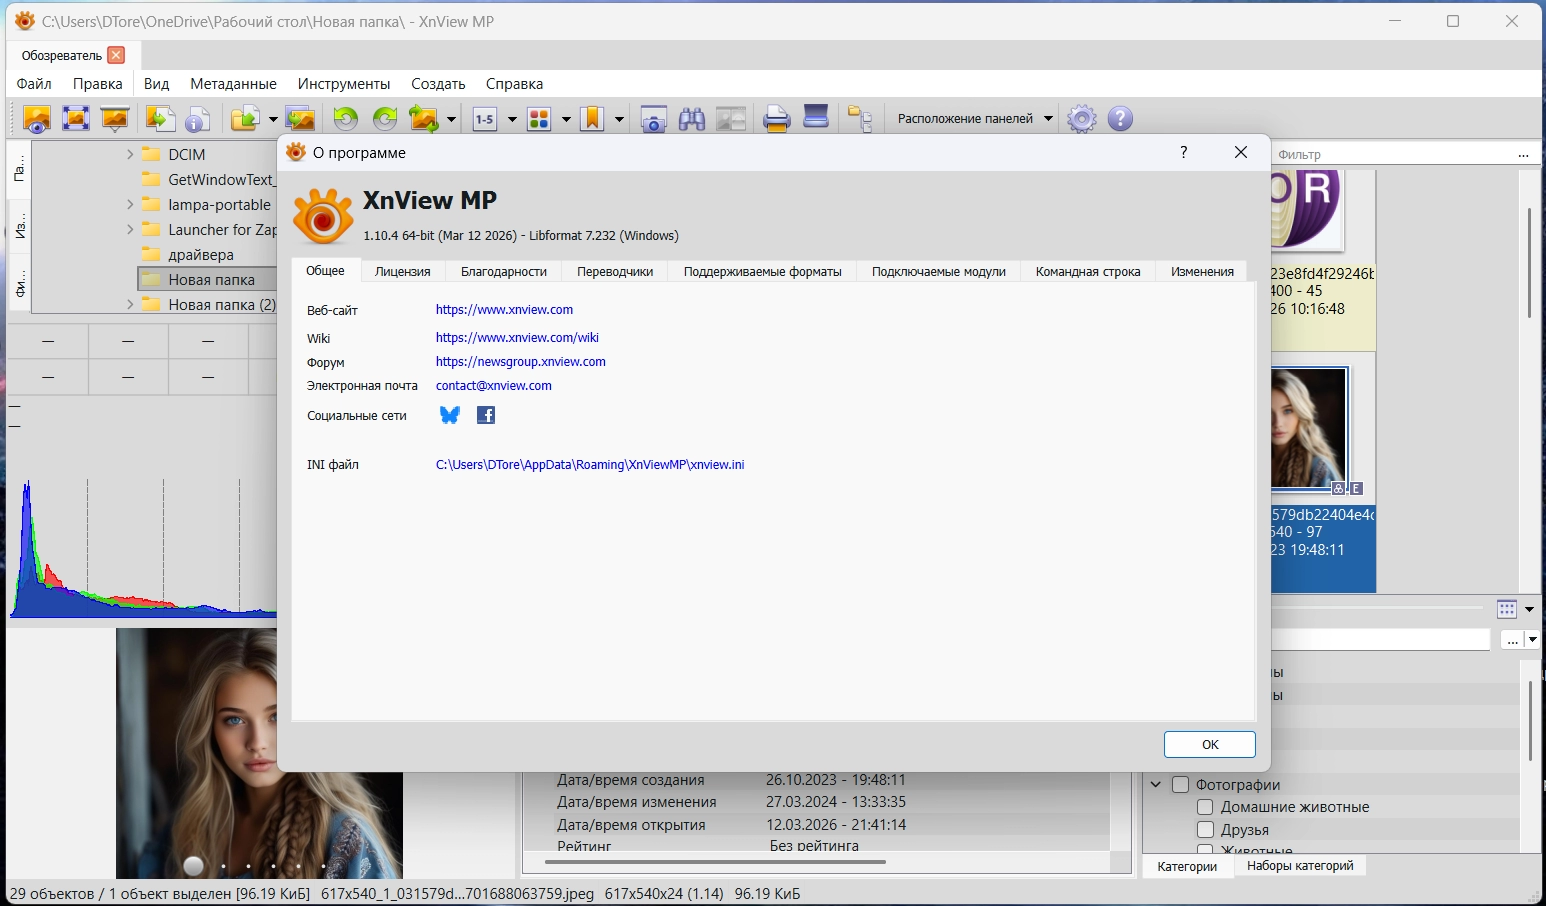Open the Facebook social icon

(486, 415)
